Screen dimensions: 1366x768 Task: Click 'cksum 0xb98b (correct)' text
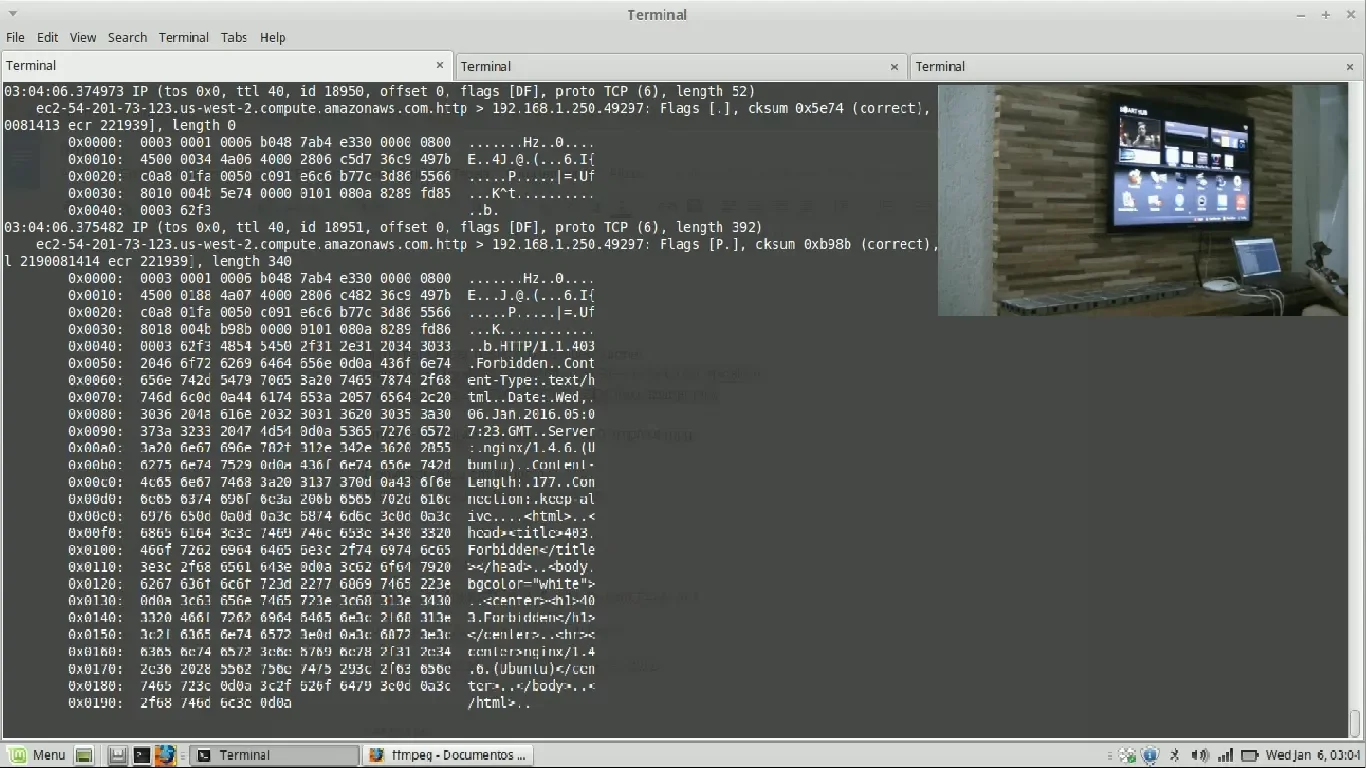(x=844, y=244)
